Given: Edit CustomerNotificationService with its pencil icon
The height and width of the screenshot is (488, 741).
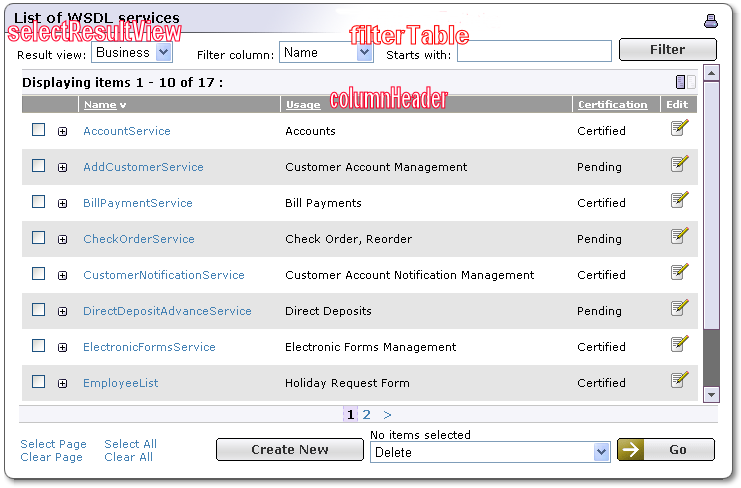Looking at the screenshot, I should [679, 272].
